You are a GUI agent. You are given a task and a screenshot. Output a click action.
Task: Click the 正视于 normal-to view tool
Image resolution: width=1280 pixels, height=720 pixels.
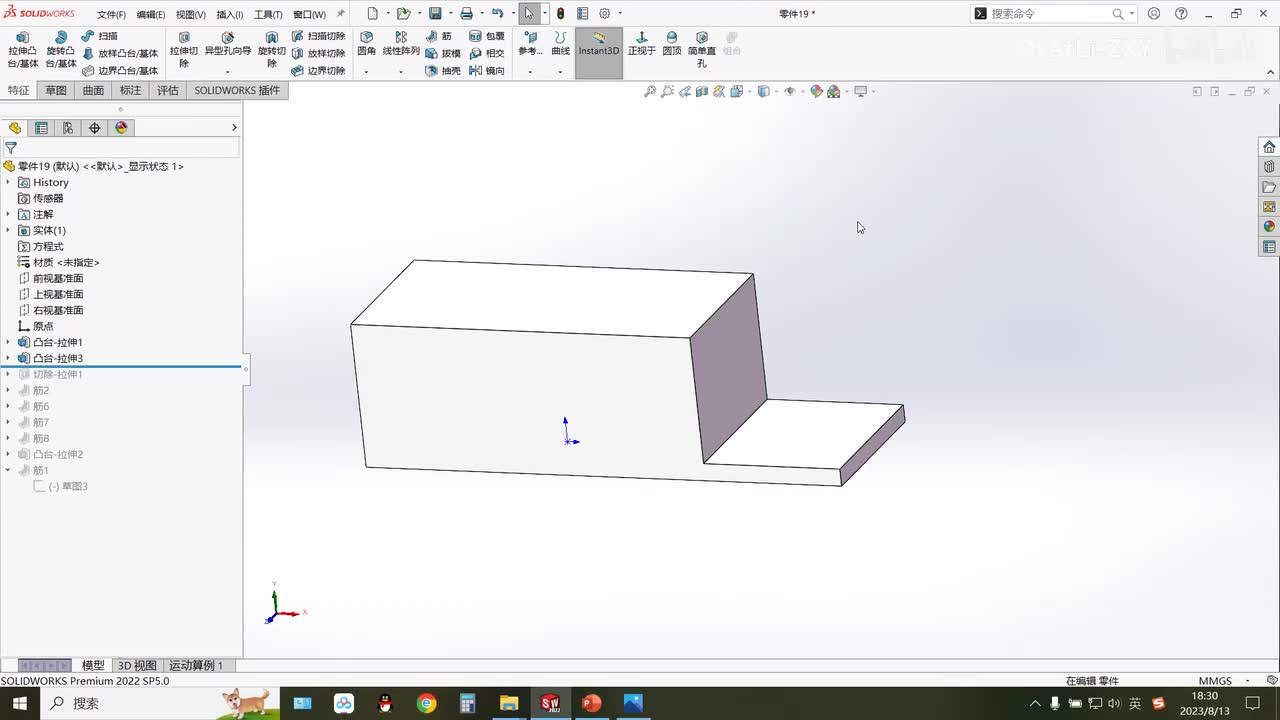pyautogui.click(x=642, y=44)
